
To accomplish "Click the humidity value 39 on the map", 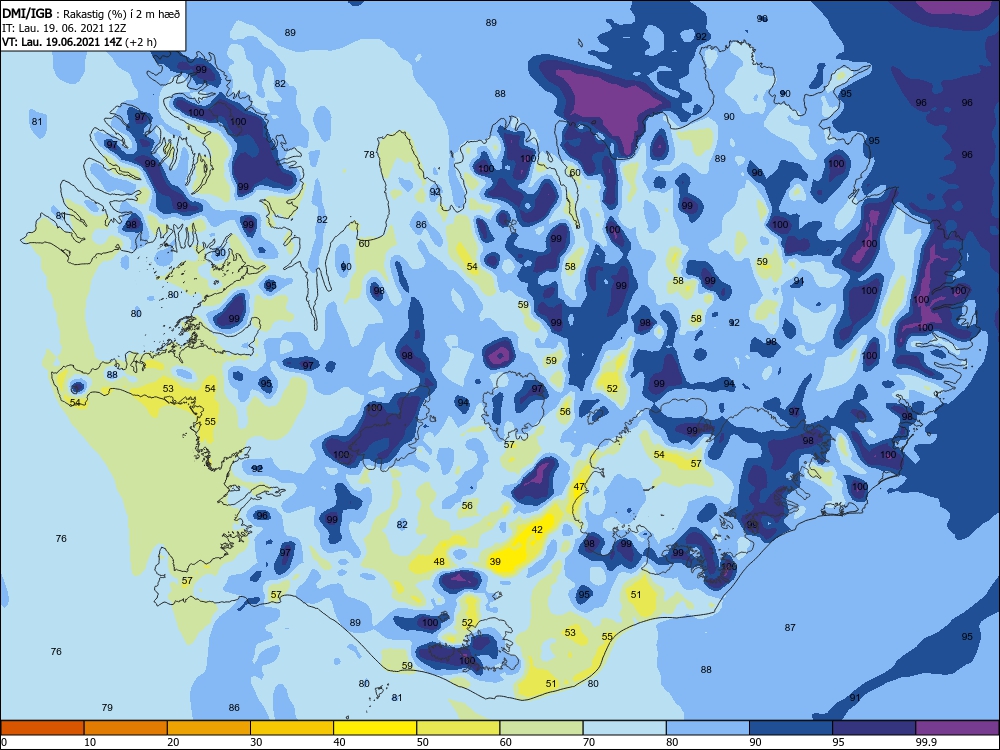I will (495, 562).
